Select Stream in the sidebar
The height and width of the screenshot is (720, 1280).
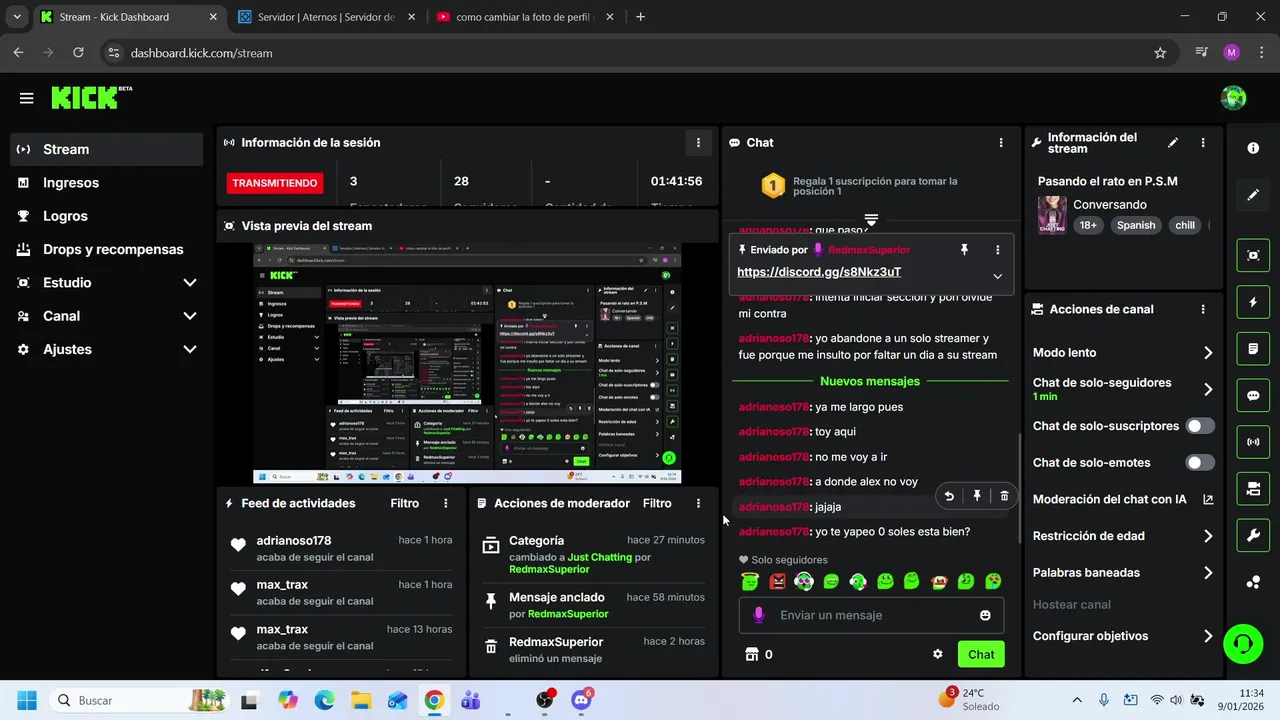point(107,149)
